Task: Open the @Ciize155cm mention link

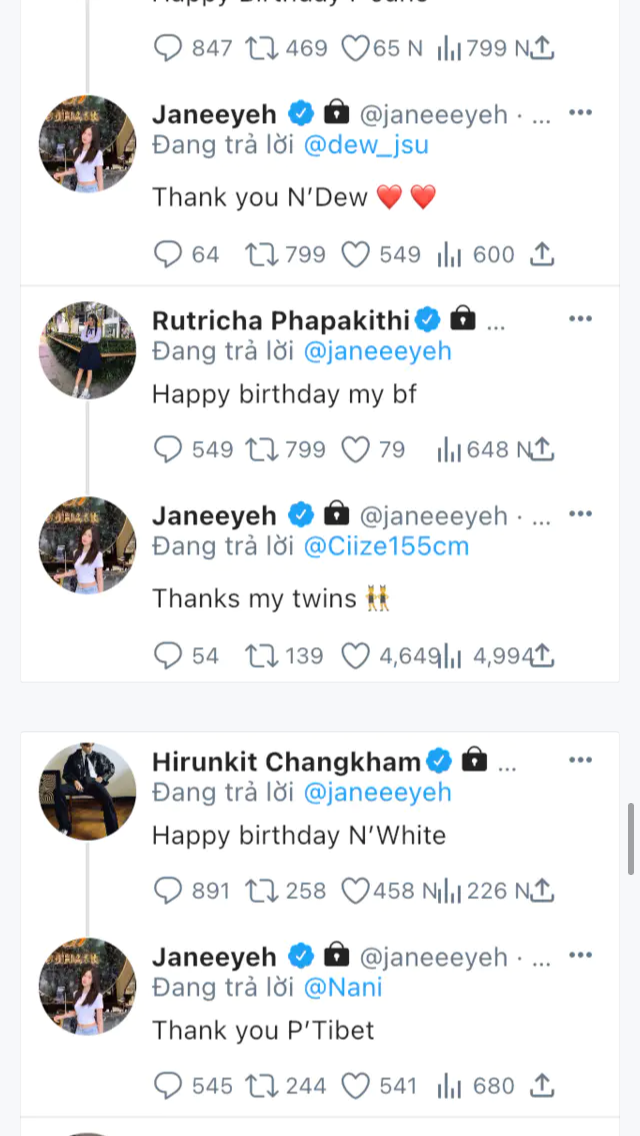Action: [385, 546]
